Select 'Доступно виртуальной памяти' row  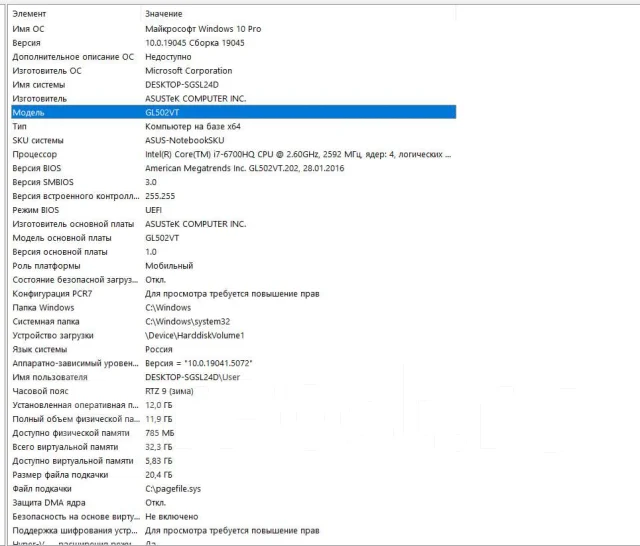233,461
